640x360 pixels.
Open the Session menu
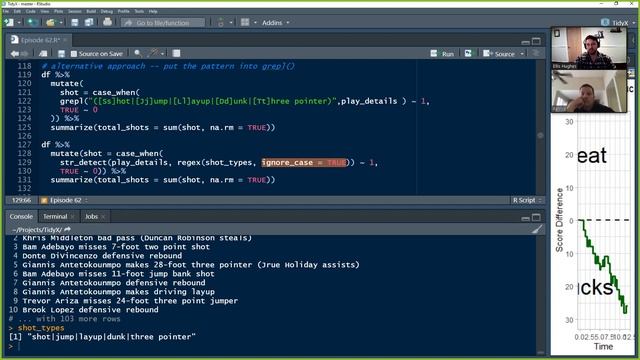74,11
